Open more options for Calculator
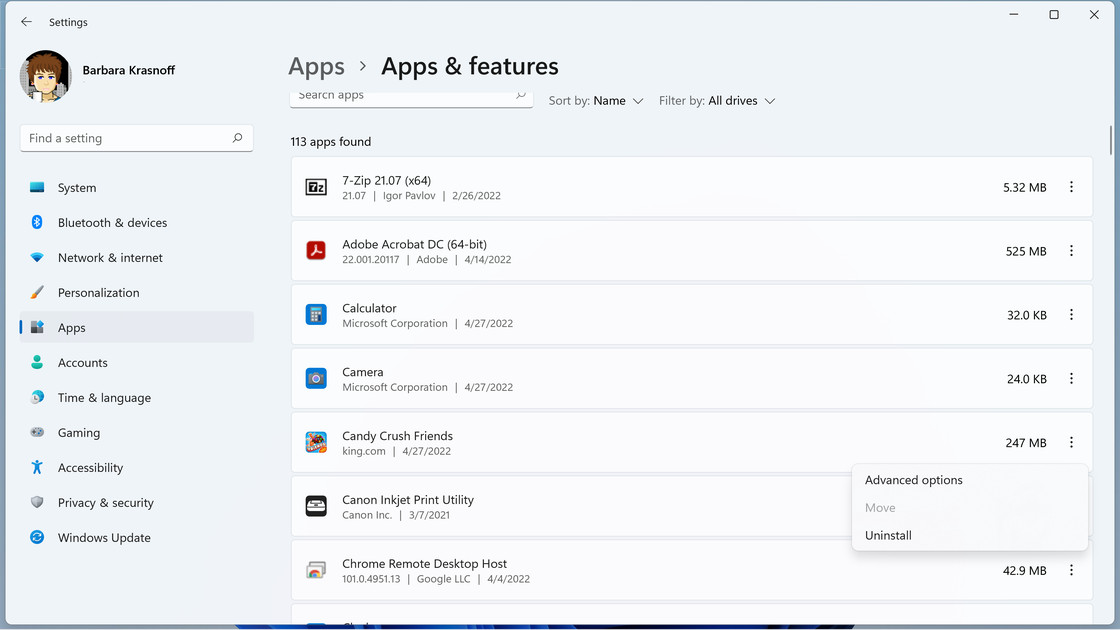The width and height of the screenshot is (1120, 630). (x=1071, y=314)
